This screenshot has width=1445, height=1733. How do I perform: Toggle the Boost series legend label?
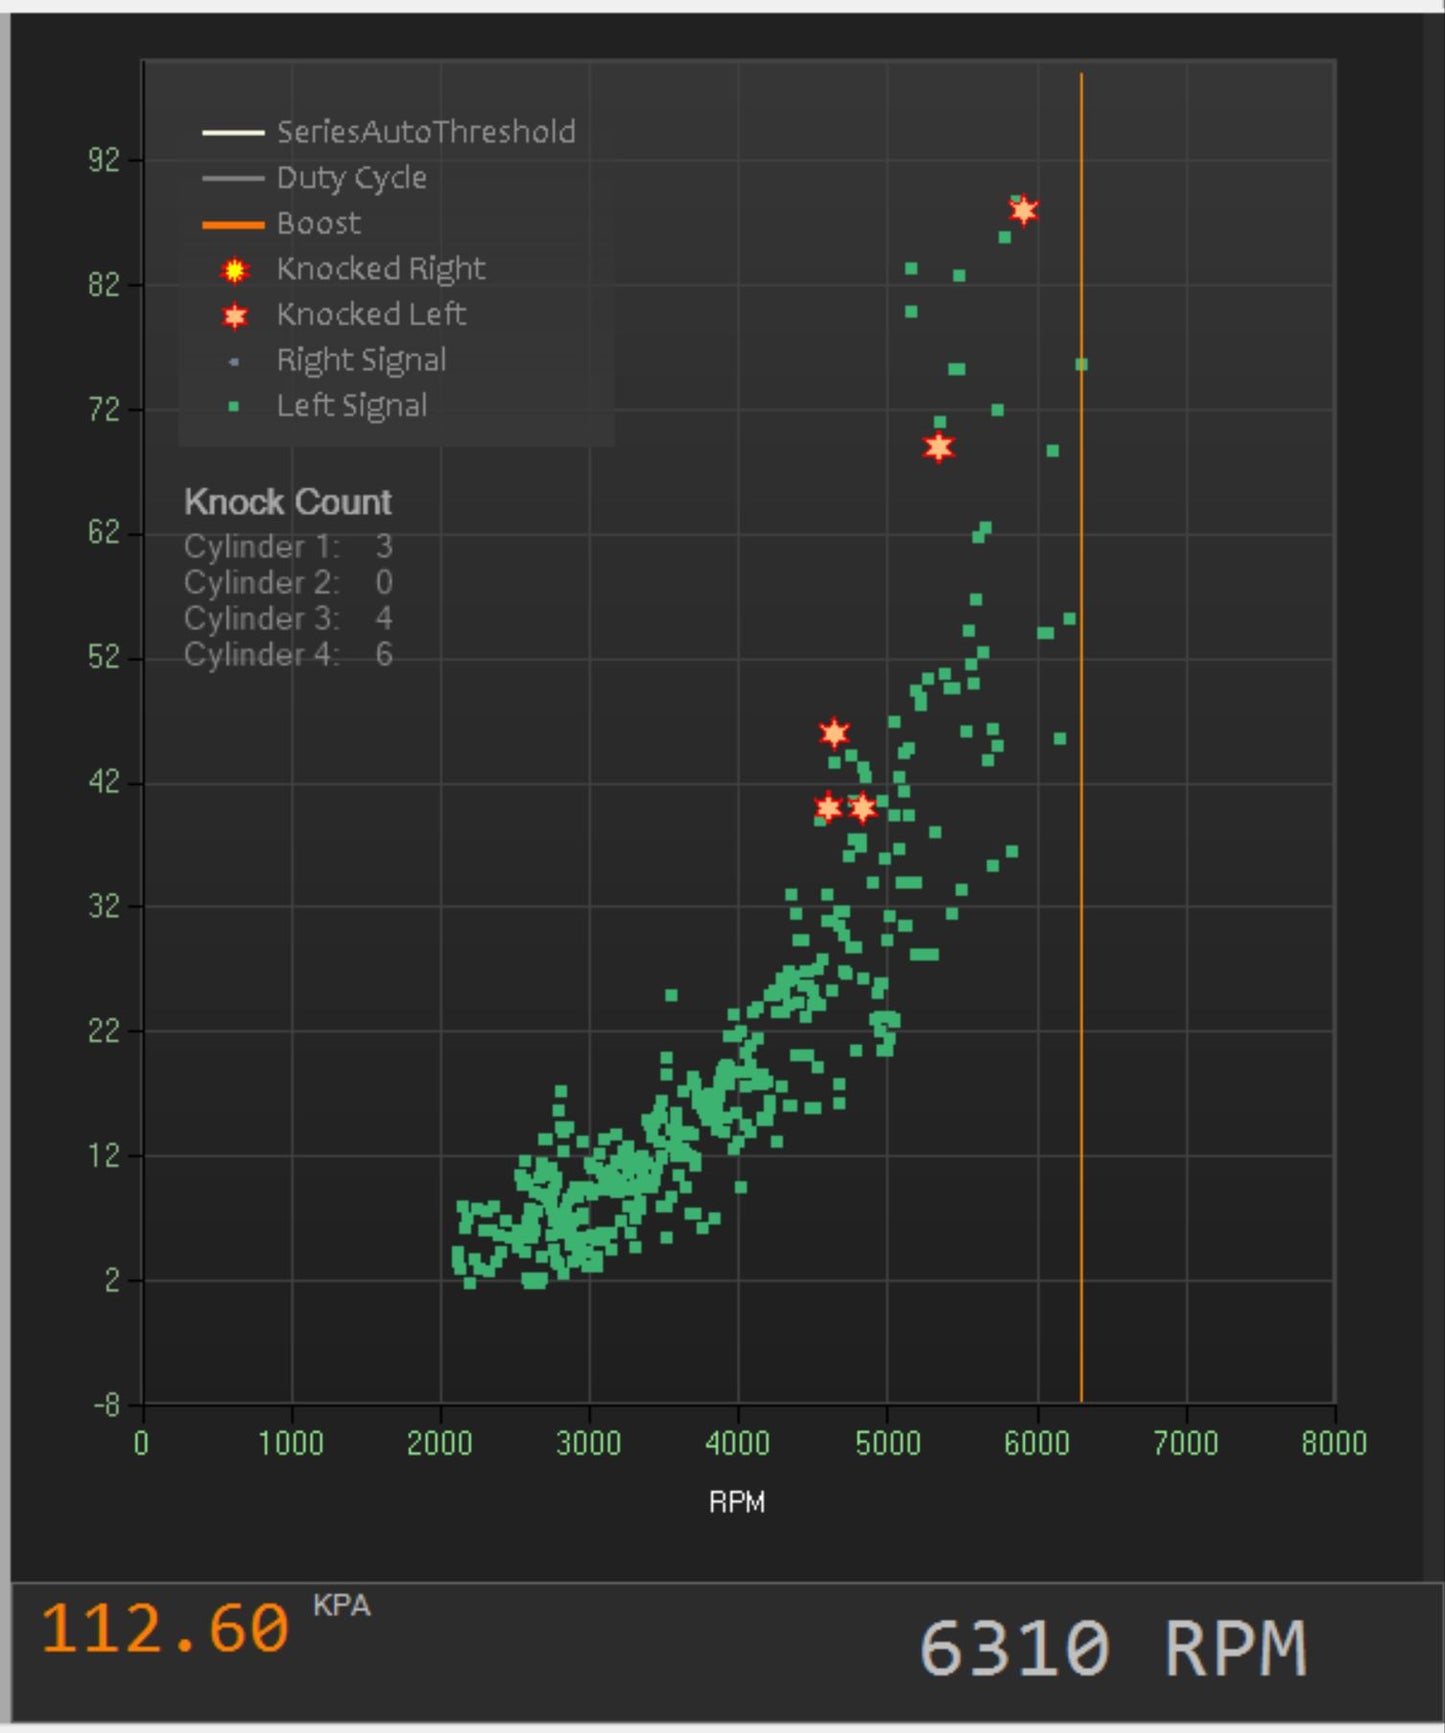coord(318,224)
